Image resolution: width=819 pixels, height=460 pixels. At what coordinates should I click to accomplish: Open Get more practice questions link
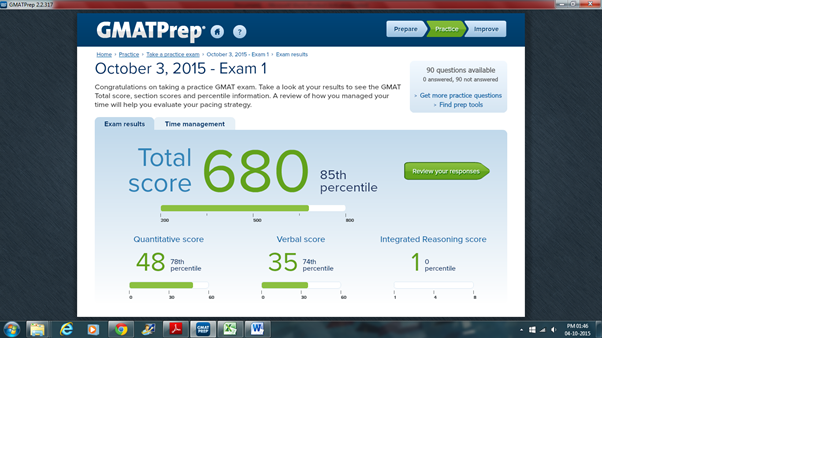pyautogui.click(x=461, y=96)
